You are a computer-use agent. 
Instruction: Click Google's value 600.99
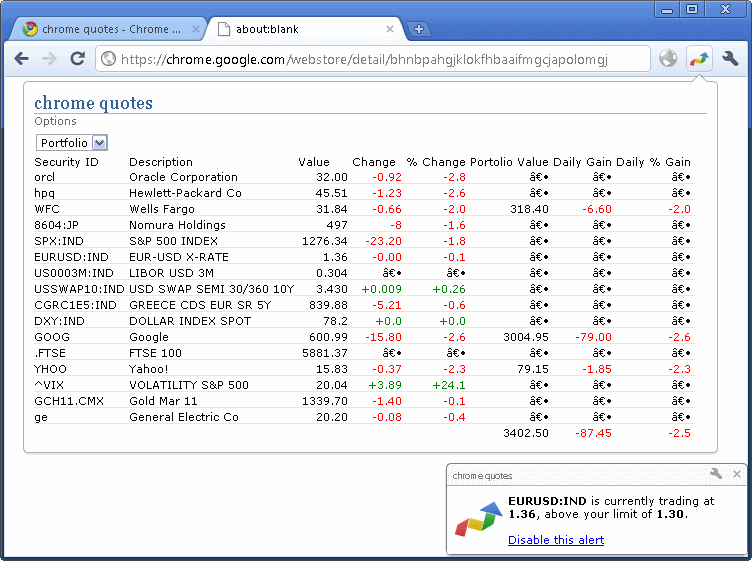328,337
